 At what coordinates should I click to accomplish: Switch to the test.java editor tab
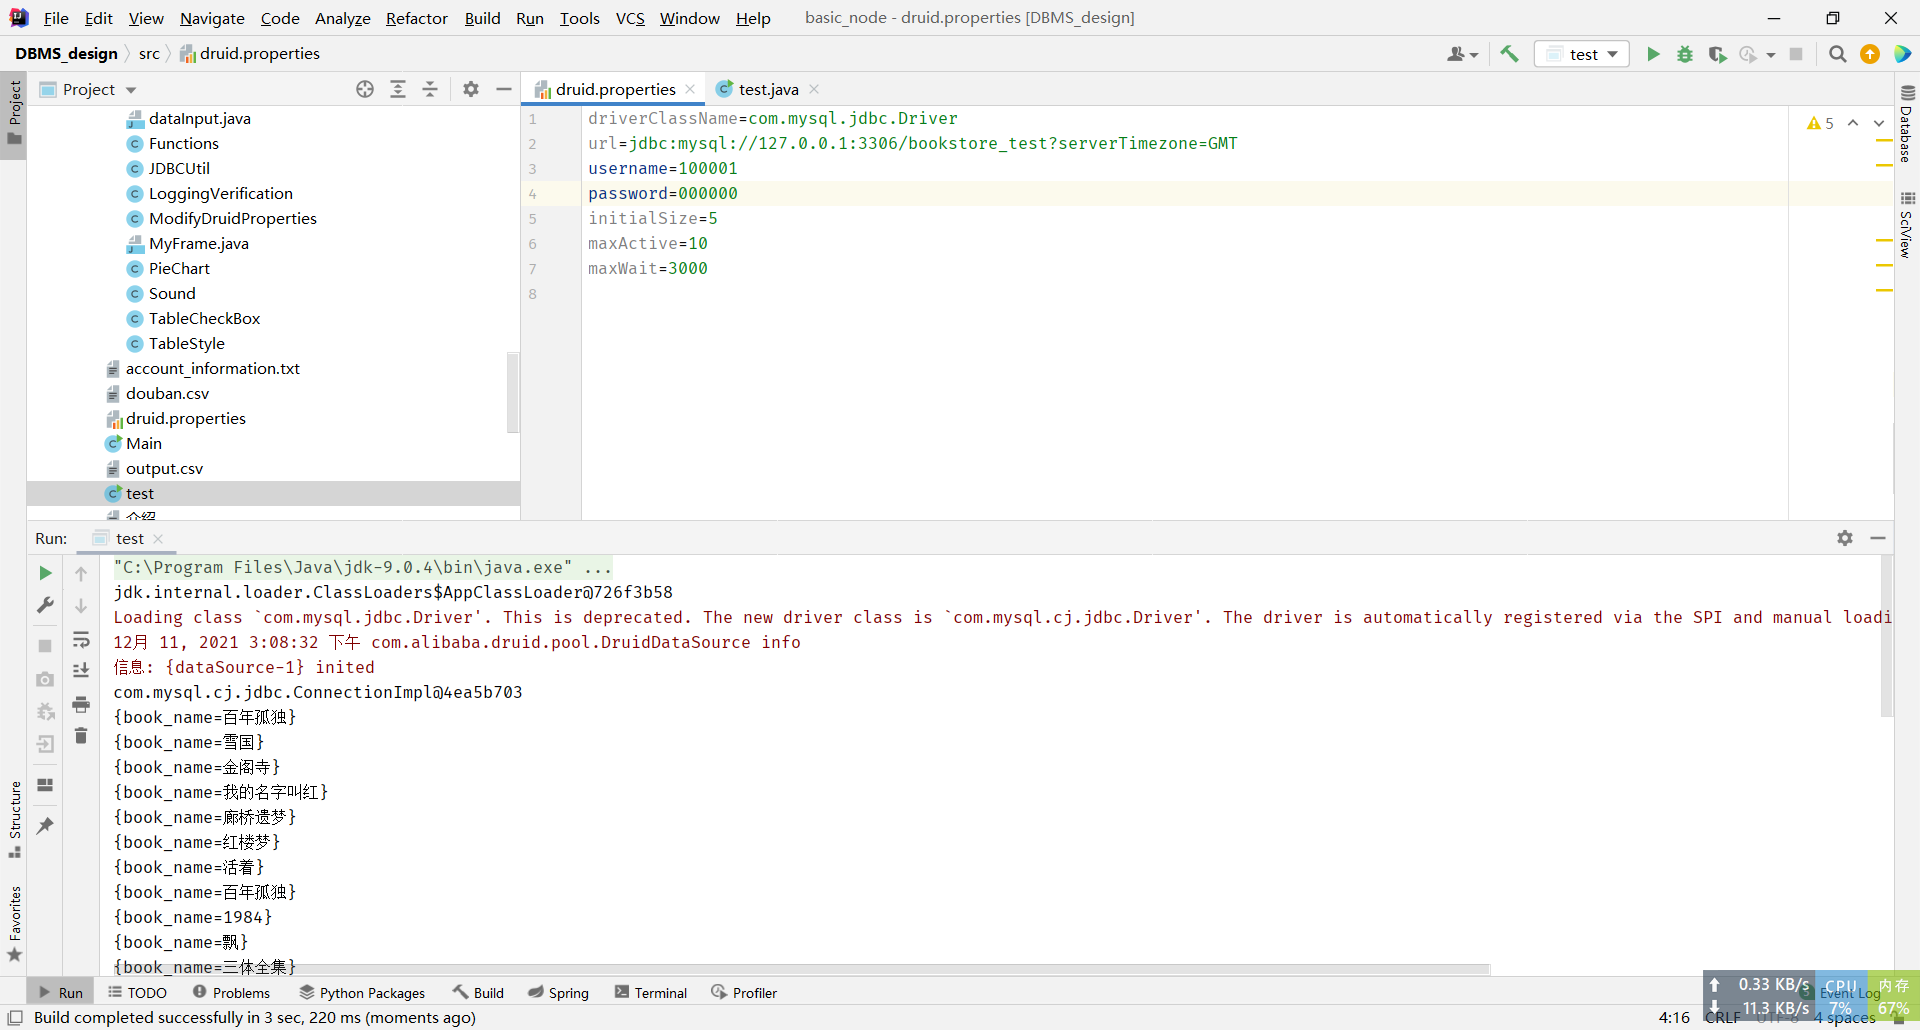[x=768, y=89]
